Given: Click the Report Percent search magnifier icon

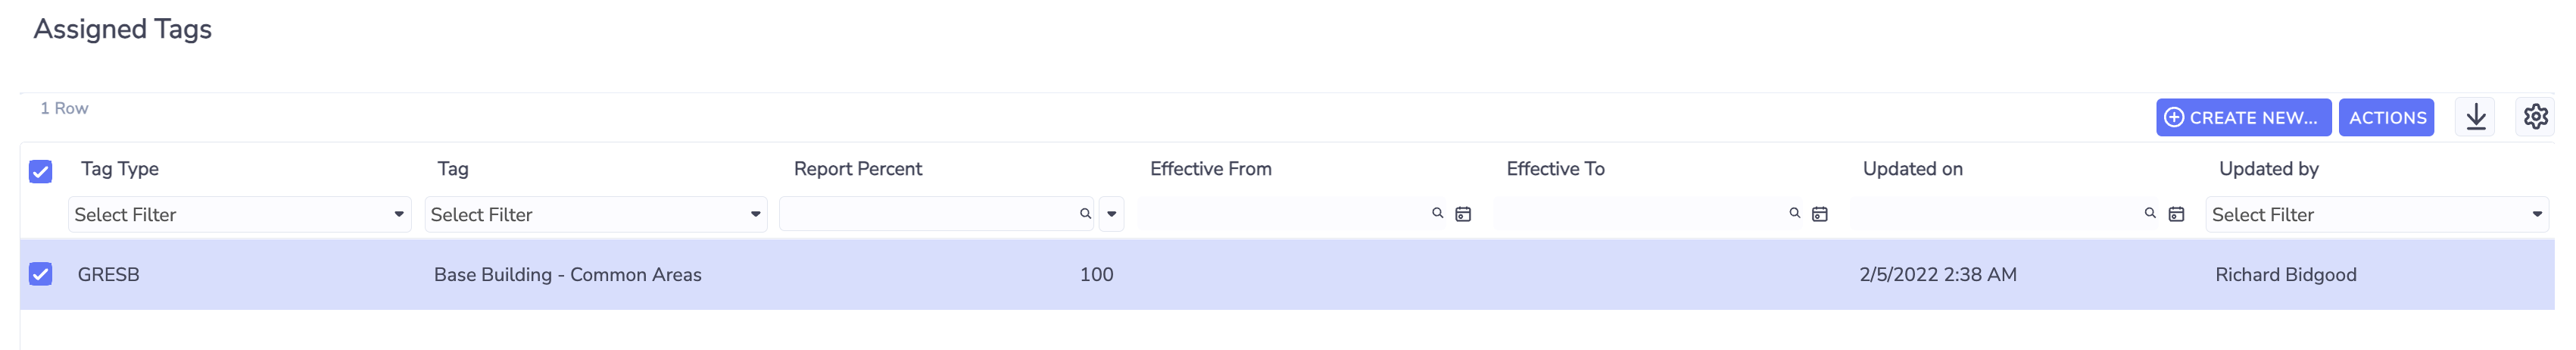Looking at the screenshot, I should pyautogui.click(x=1085, y=214).
